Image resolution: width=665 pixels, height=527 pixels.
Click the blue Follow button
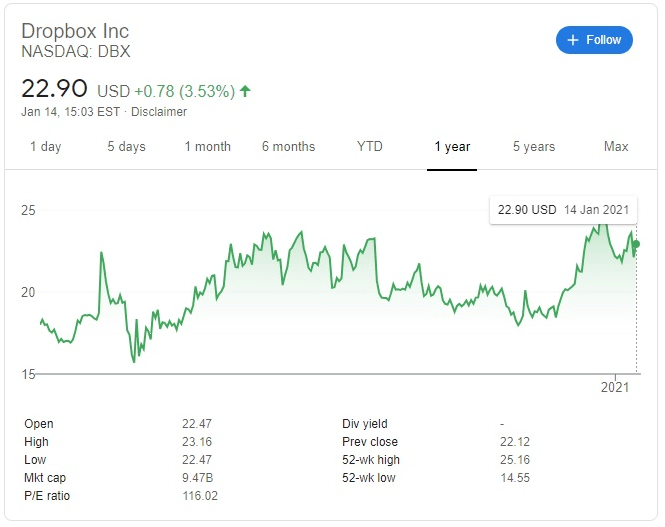(x=594, y=40)
